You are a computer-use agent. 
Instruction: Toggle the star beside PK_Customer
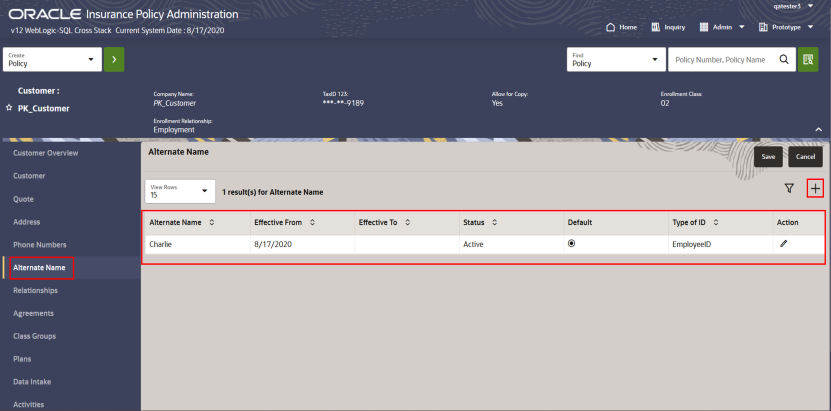tap(8, 108)
